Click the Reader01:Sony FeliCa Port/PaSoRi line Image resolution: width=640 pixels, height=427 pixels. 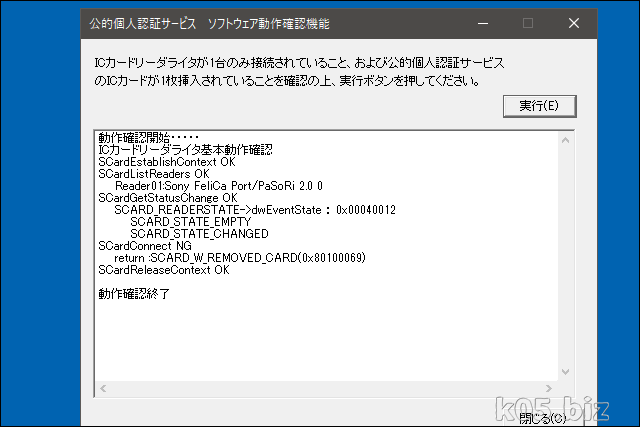219,186
